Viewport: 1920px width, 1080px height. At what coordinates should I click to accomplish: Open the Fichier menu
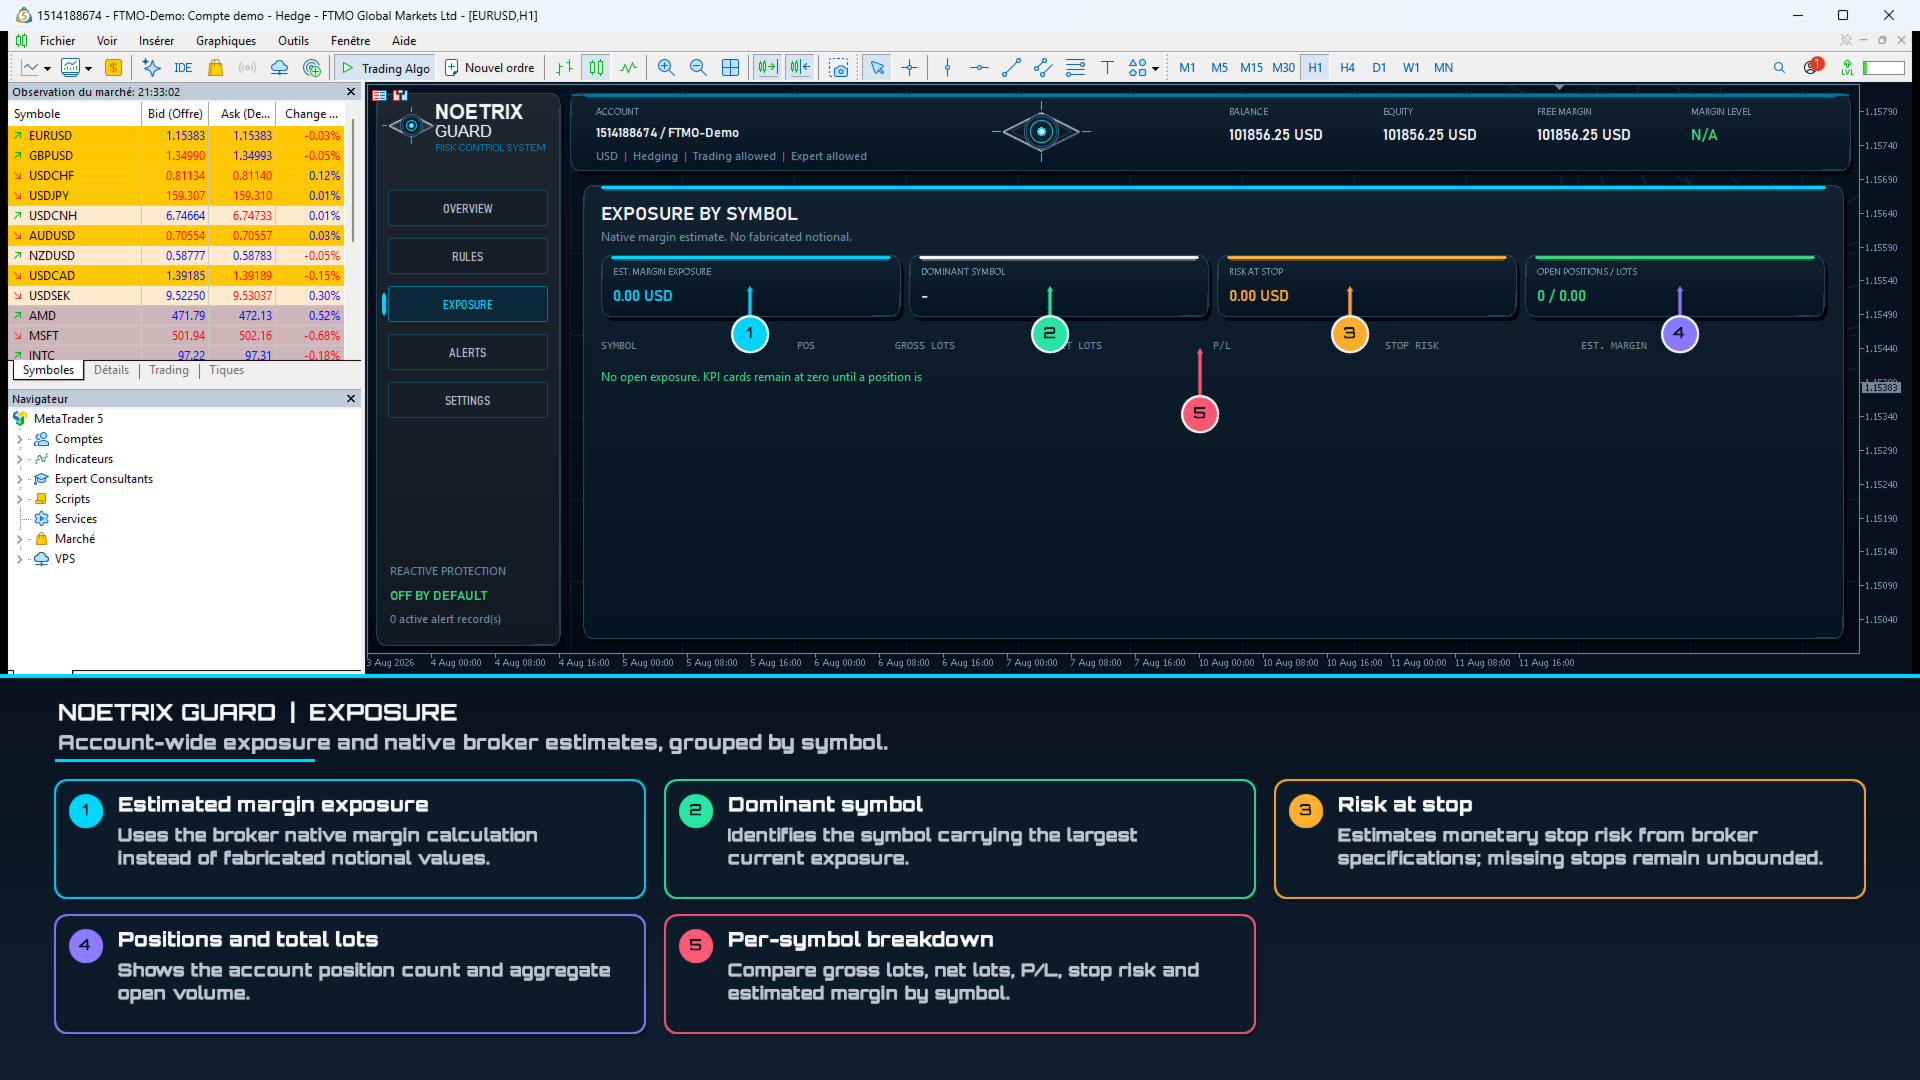point(57,41)
